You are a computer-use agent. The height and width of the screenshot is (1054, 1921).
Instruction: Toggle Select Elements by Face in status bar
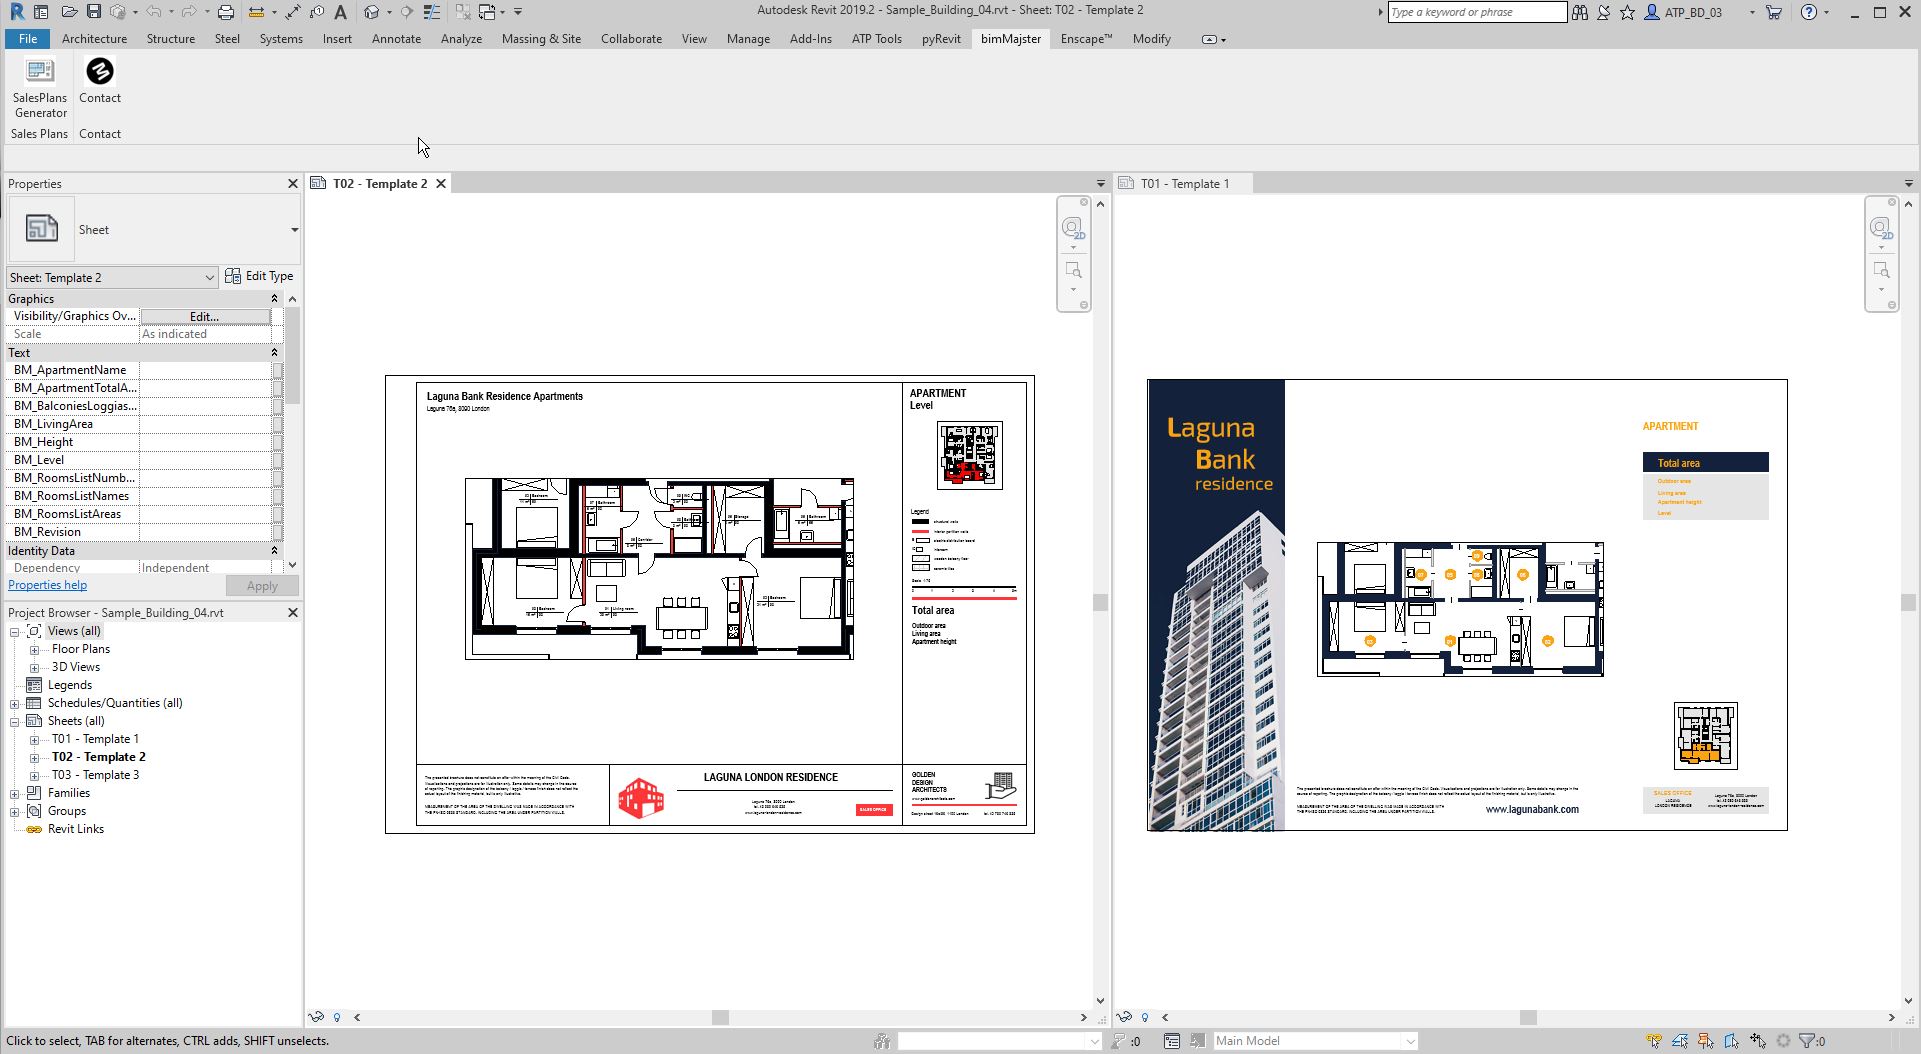1732,1041
